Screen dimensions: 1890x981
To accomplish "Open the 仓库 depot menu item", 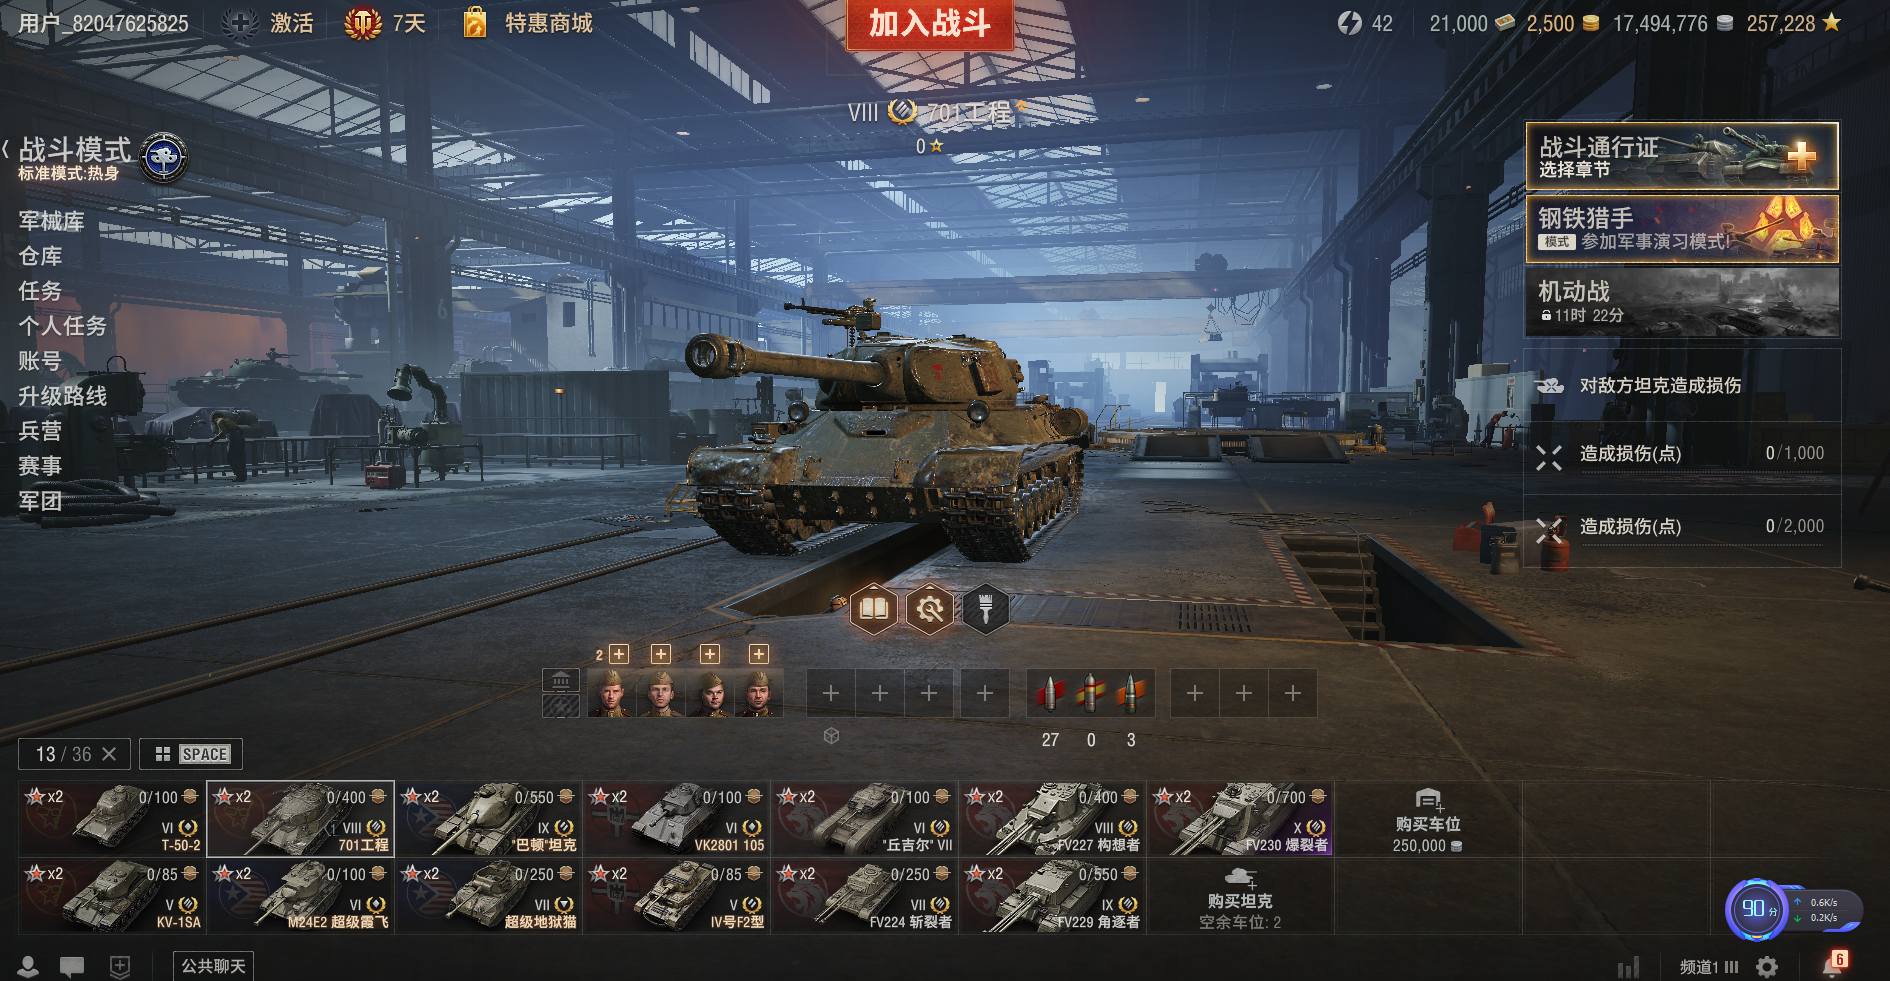I will [x=40, y=256].
